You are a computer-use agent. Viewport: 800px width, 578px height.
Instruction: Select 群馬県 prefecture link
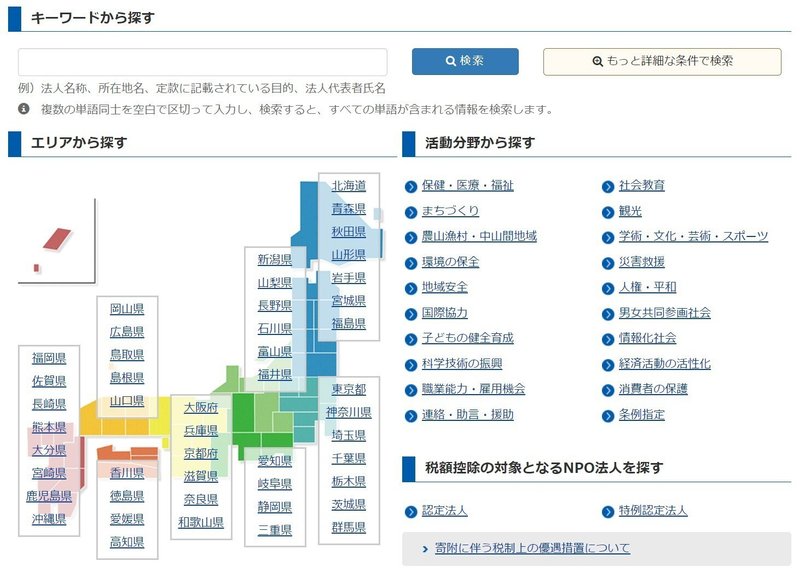coord(349,527)
